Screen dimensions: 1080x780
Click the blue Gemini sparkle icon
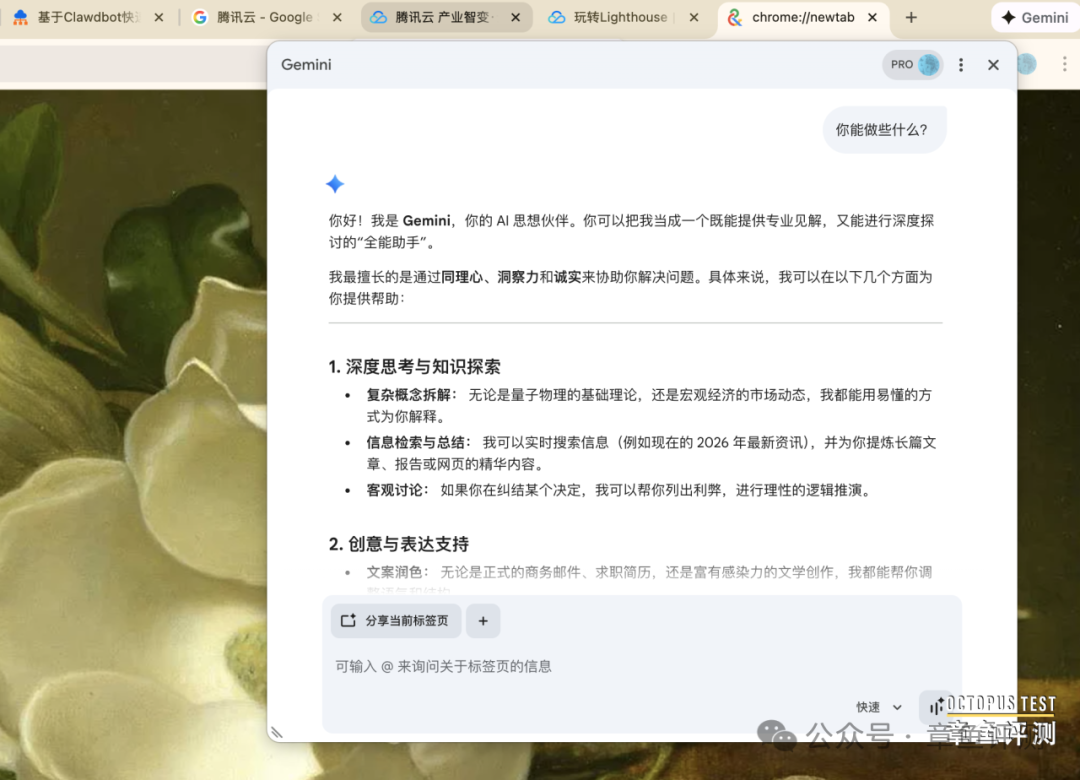pyautogui.click(x=335, y=184)
